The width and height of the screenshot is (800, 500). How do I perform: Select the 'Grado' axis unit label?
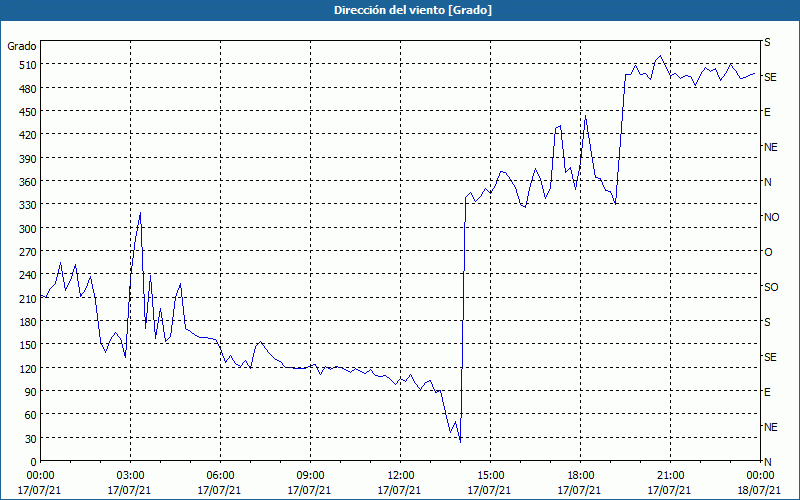pyautogui.click(x=22, y=46)
